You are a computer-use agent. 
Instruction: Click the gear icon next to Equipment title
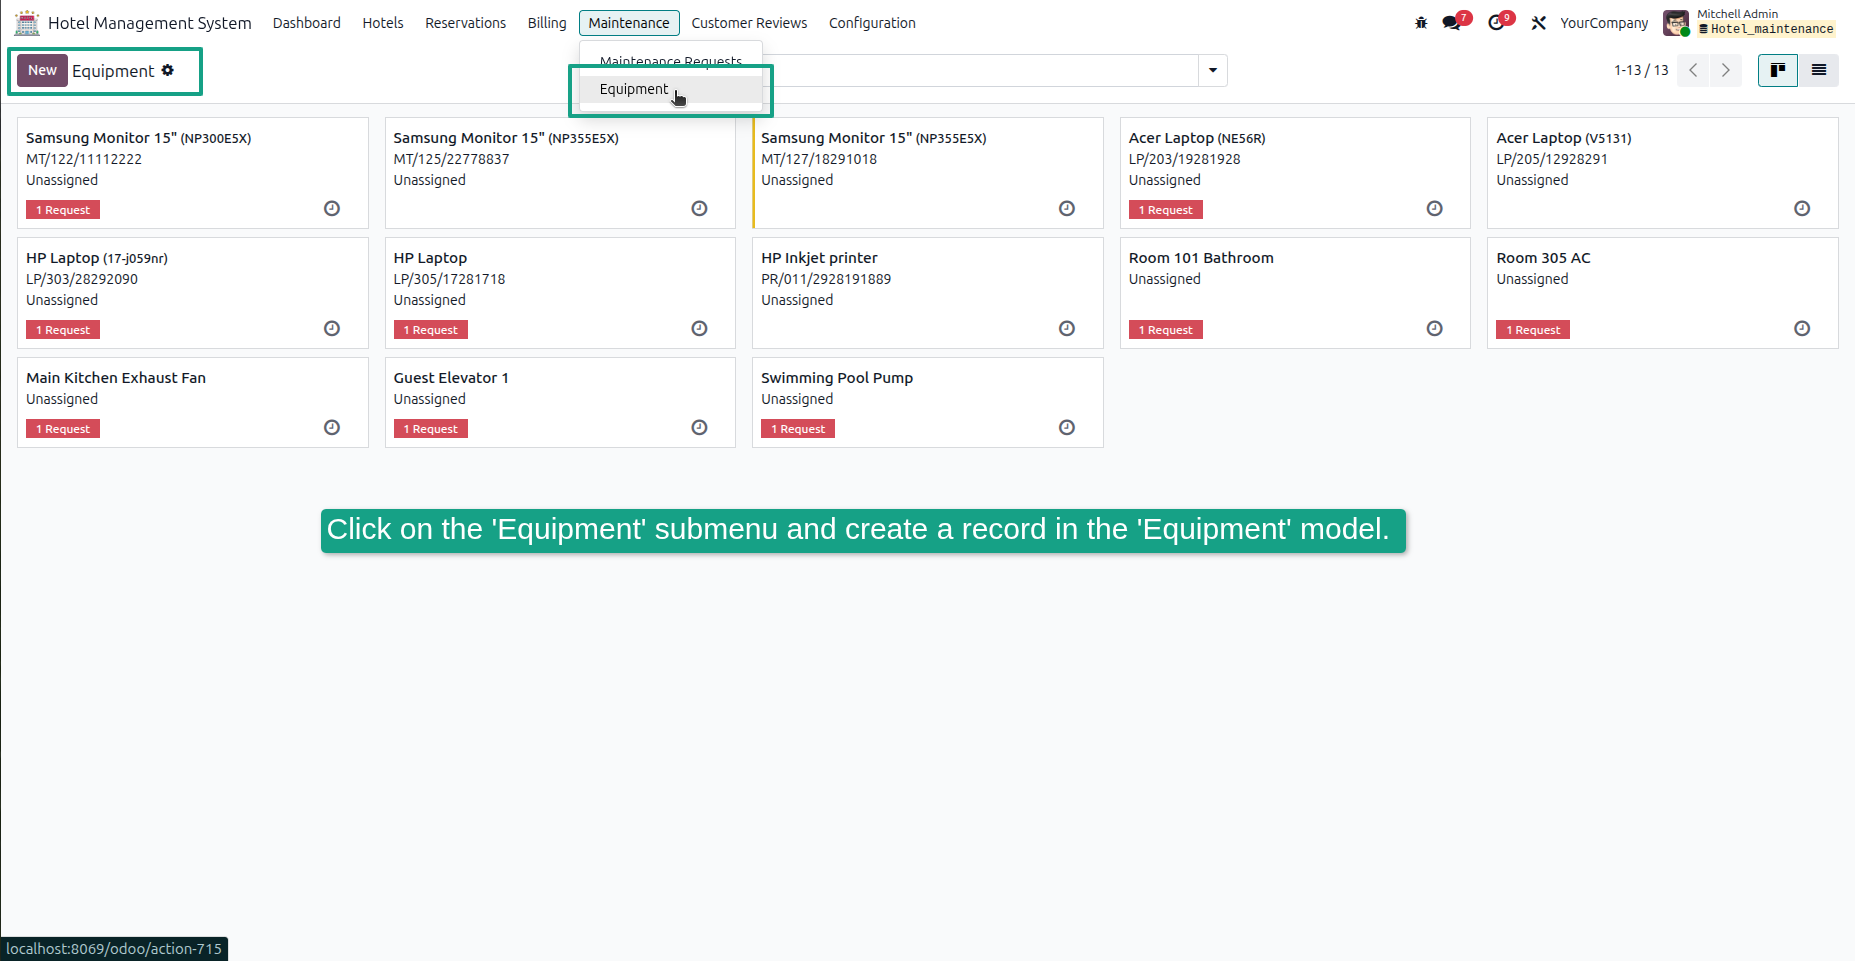(x=168, y=70)
